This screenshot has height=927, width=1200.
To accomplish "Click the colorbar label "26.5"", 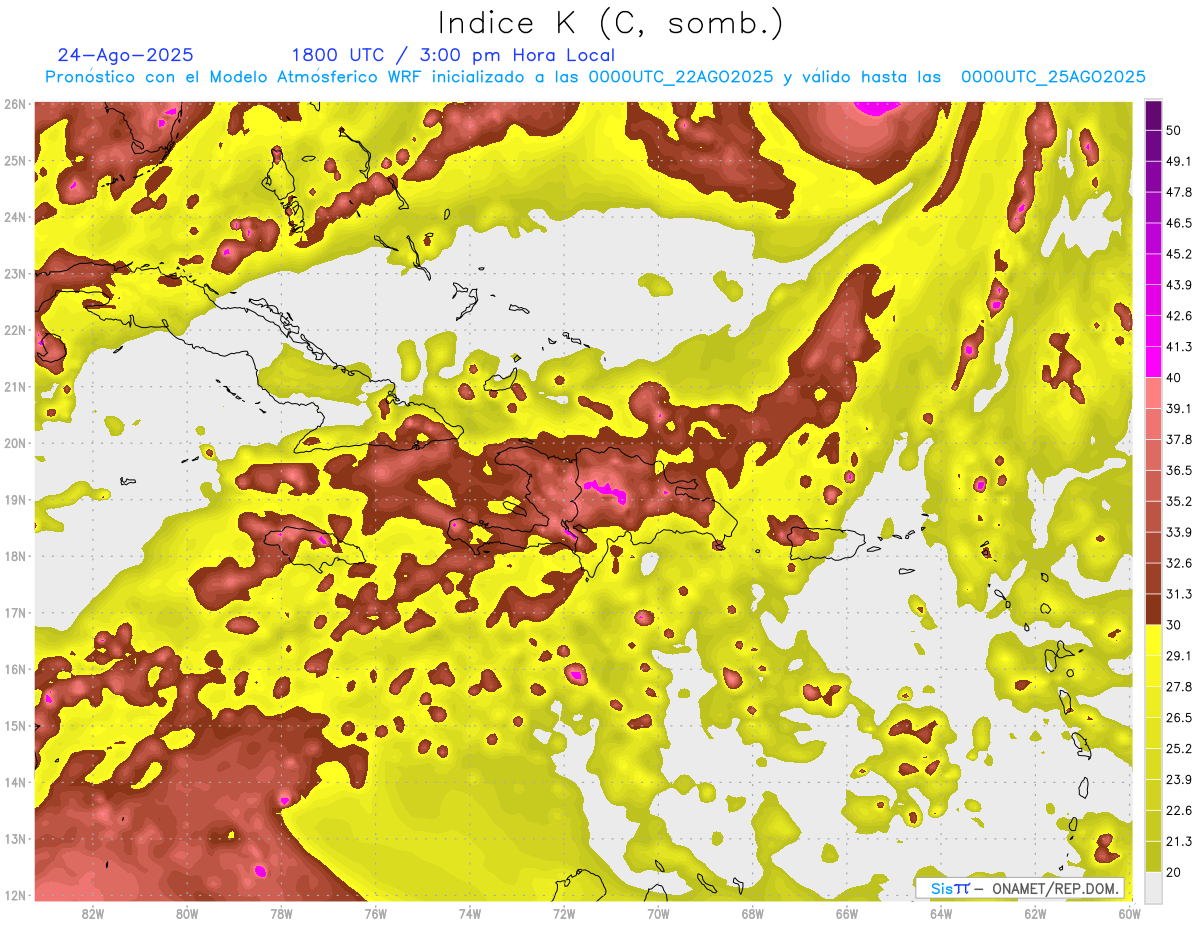I will pos(1178,717).
